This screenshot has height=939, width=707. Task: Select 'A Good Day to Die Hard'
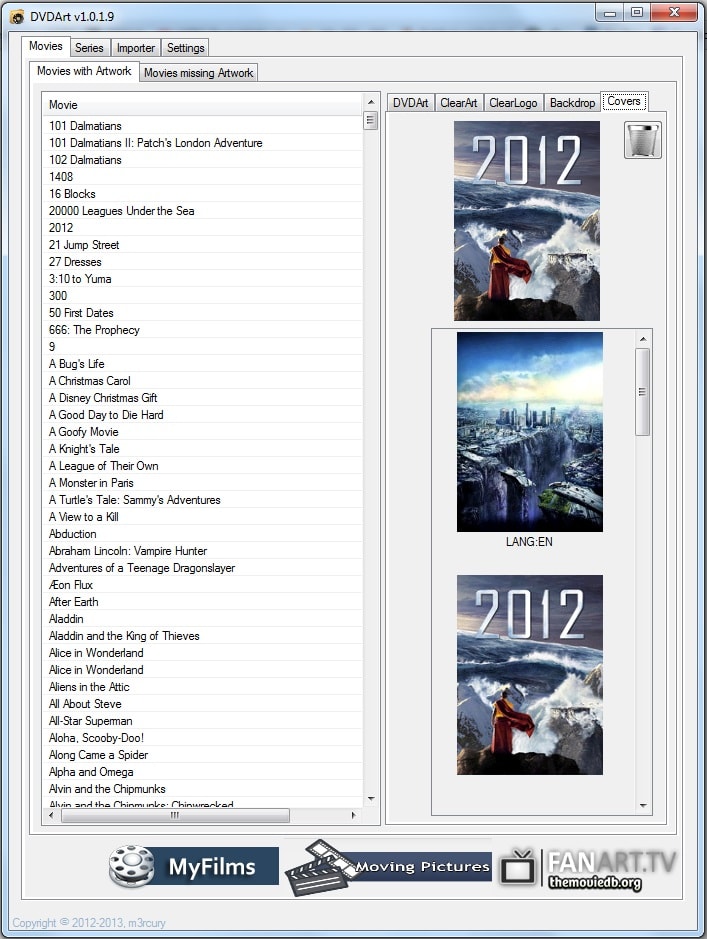pyautogui.click(x=202, y=415)
